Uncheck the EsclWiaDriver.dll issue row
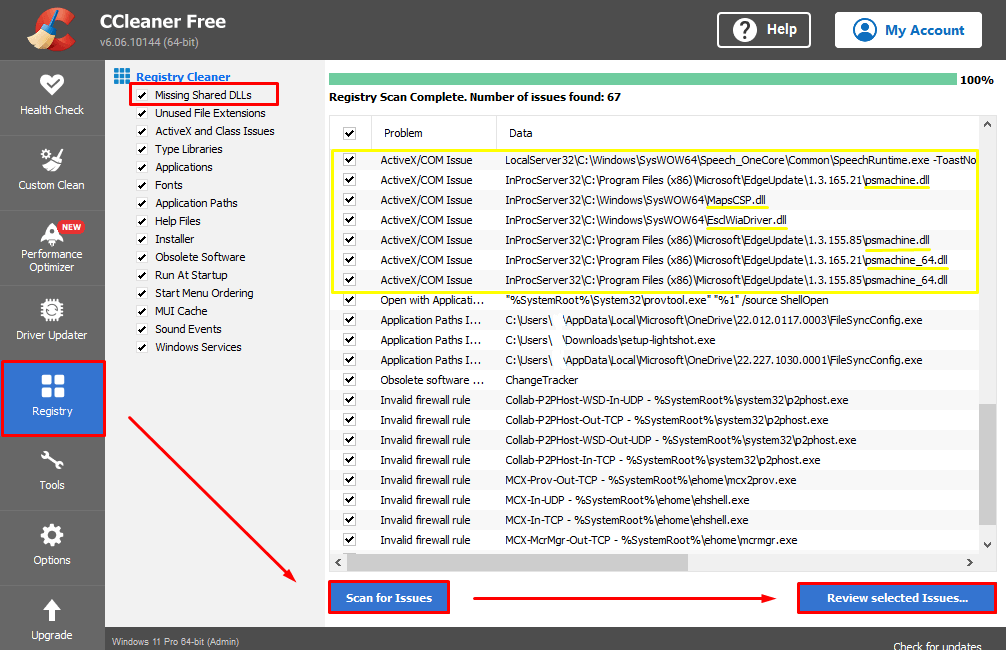The image size is (1006, 650). pyautogui.click(x=349, y=219)
